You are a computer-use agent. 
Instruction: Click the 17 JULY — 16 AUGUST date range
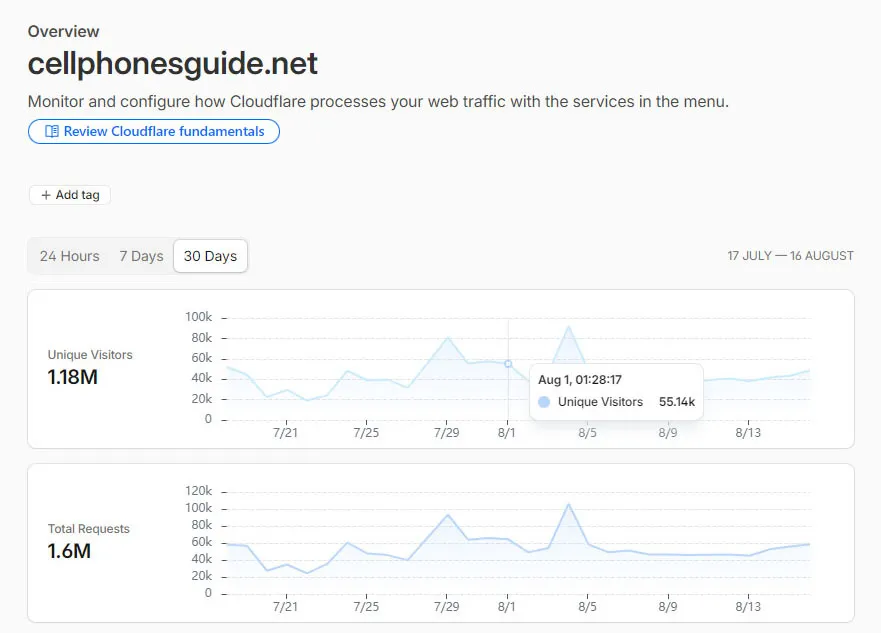click(x=791, y=256)
